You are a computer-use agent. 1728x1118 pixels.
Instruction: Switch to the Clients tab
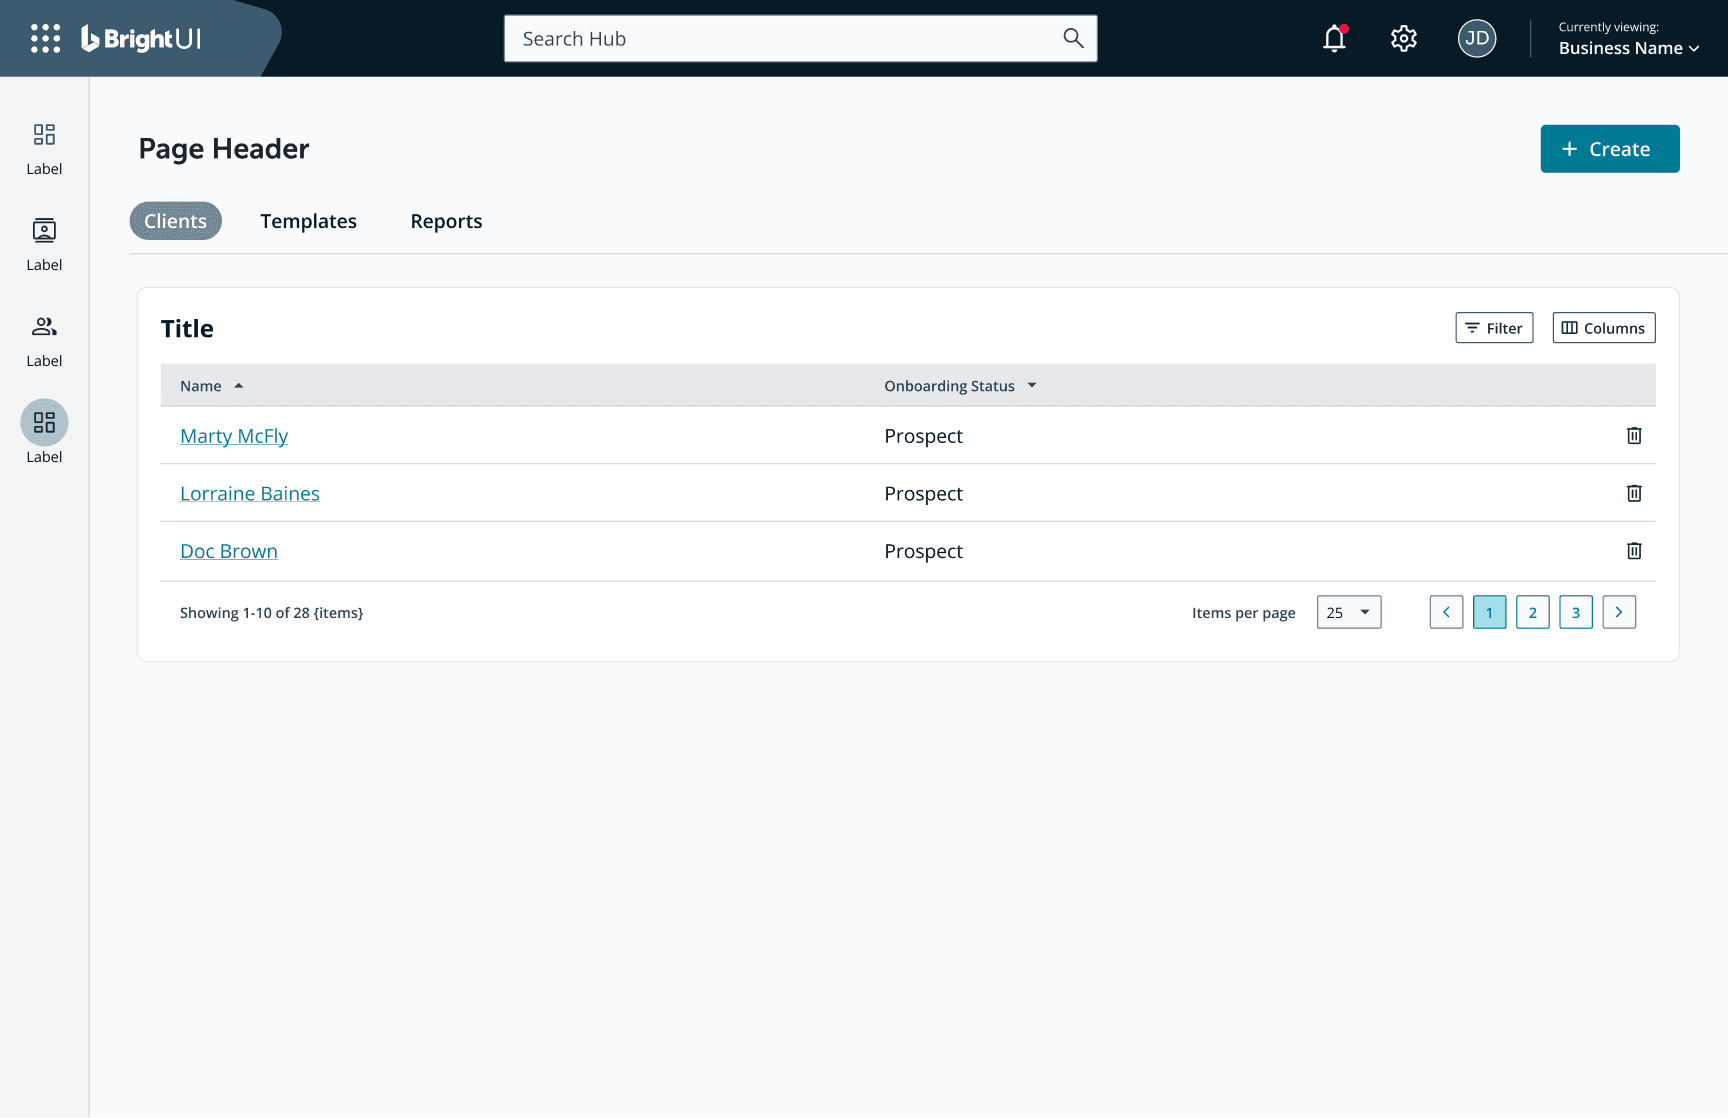(x=175, y=221)
